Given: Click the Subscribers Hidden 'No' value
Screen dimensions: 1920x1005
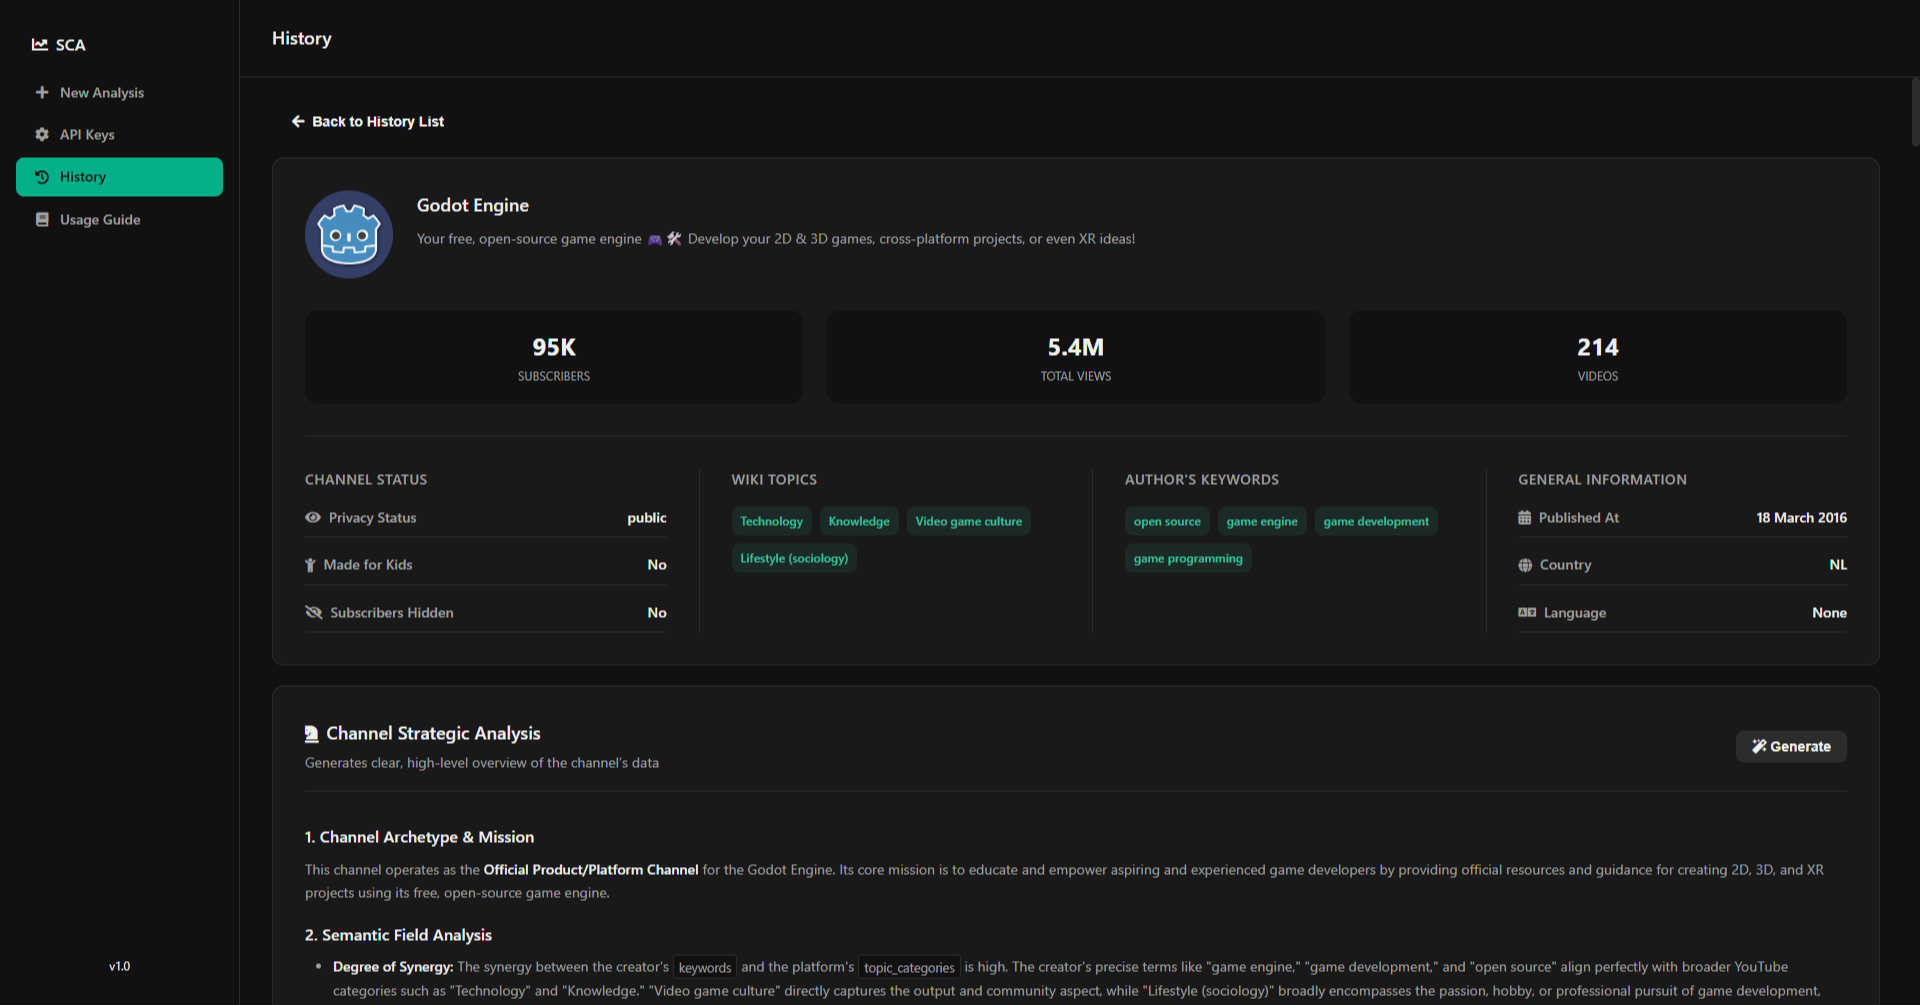Looking at the screenshot, I should (x=657, y=612).
